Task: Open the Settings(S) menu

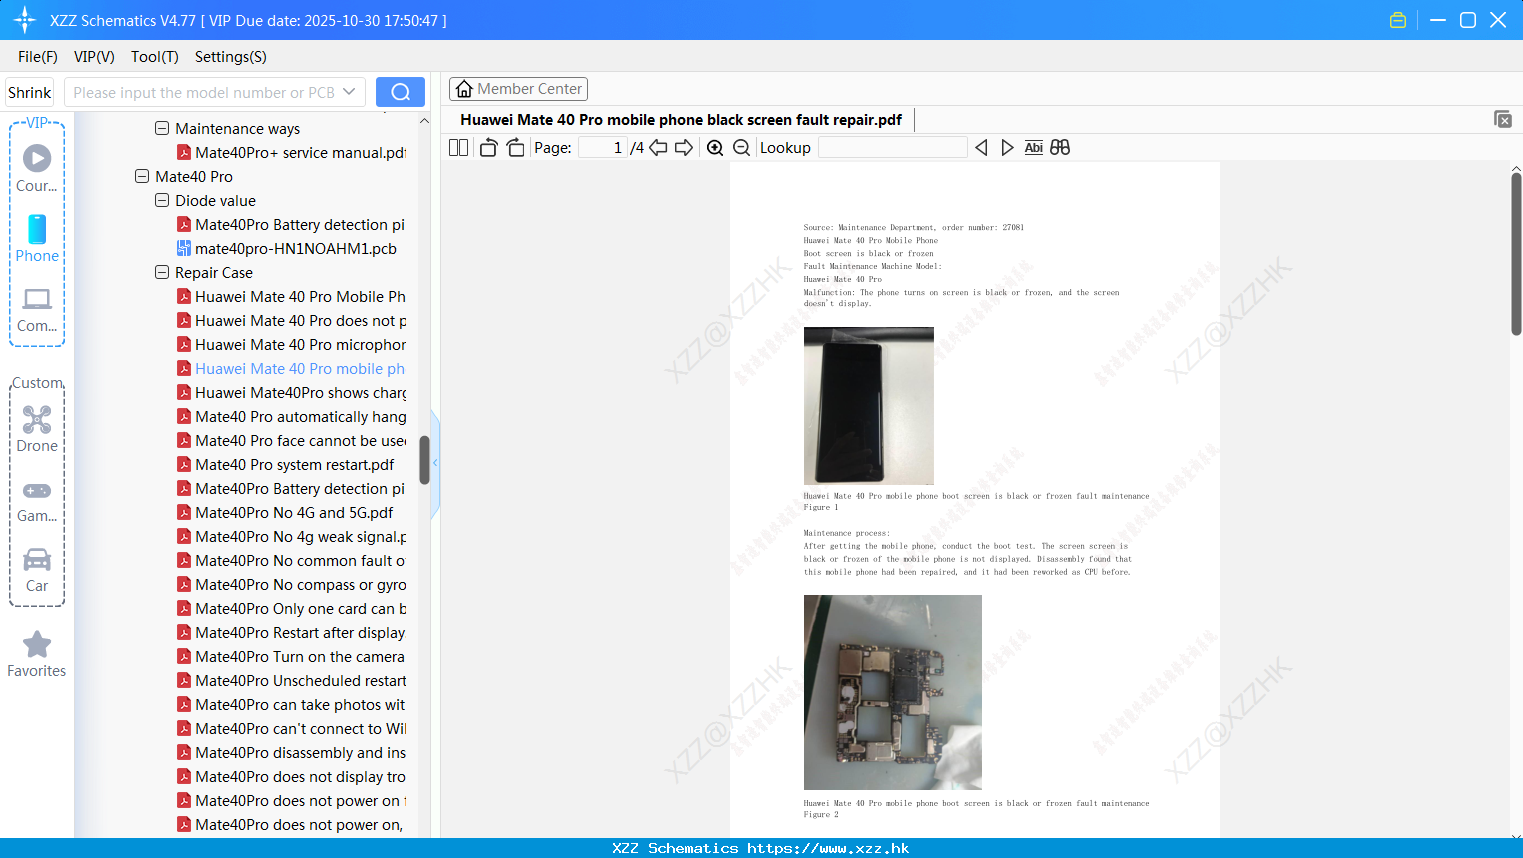Action: click(231, 56)
